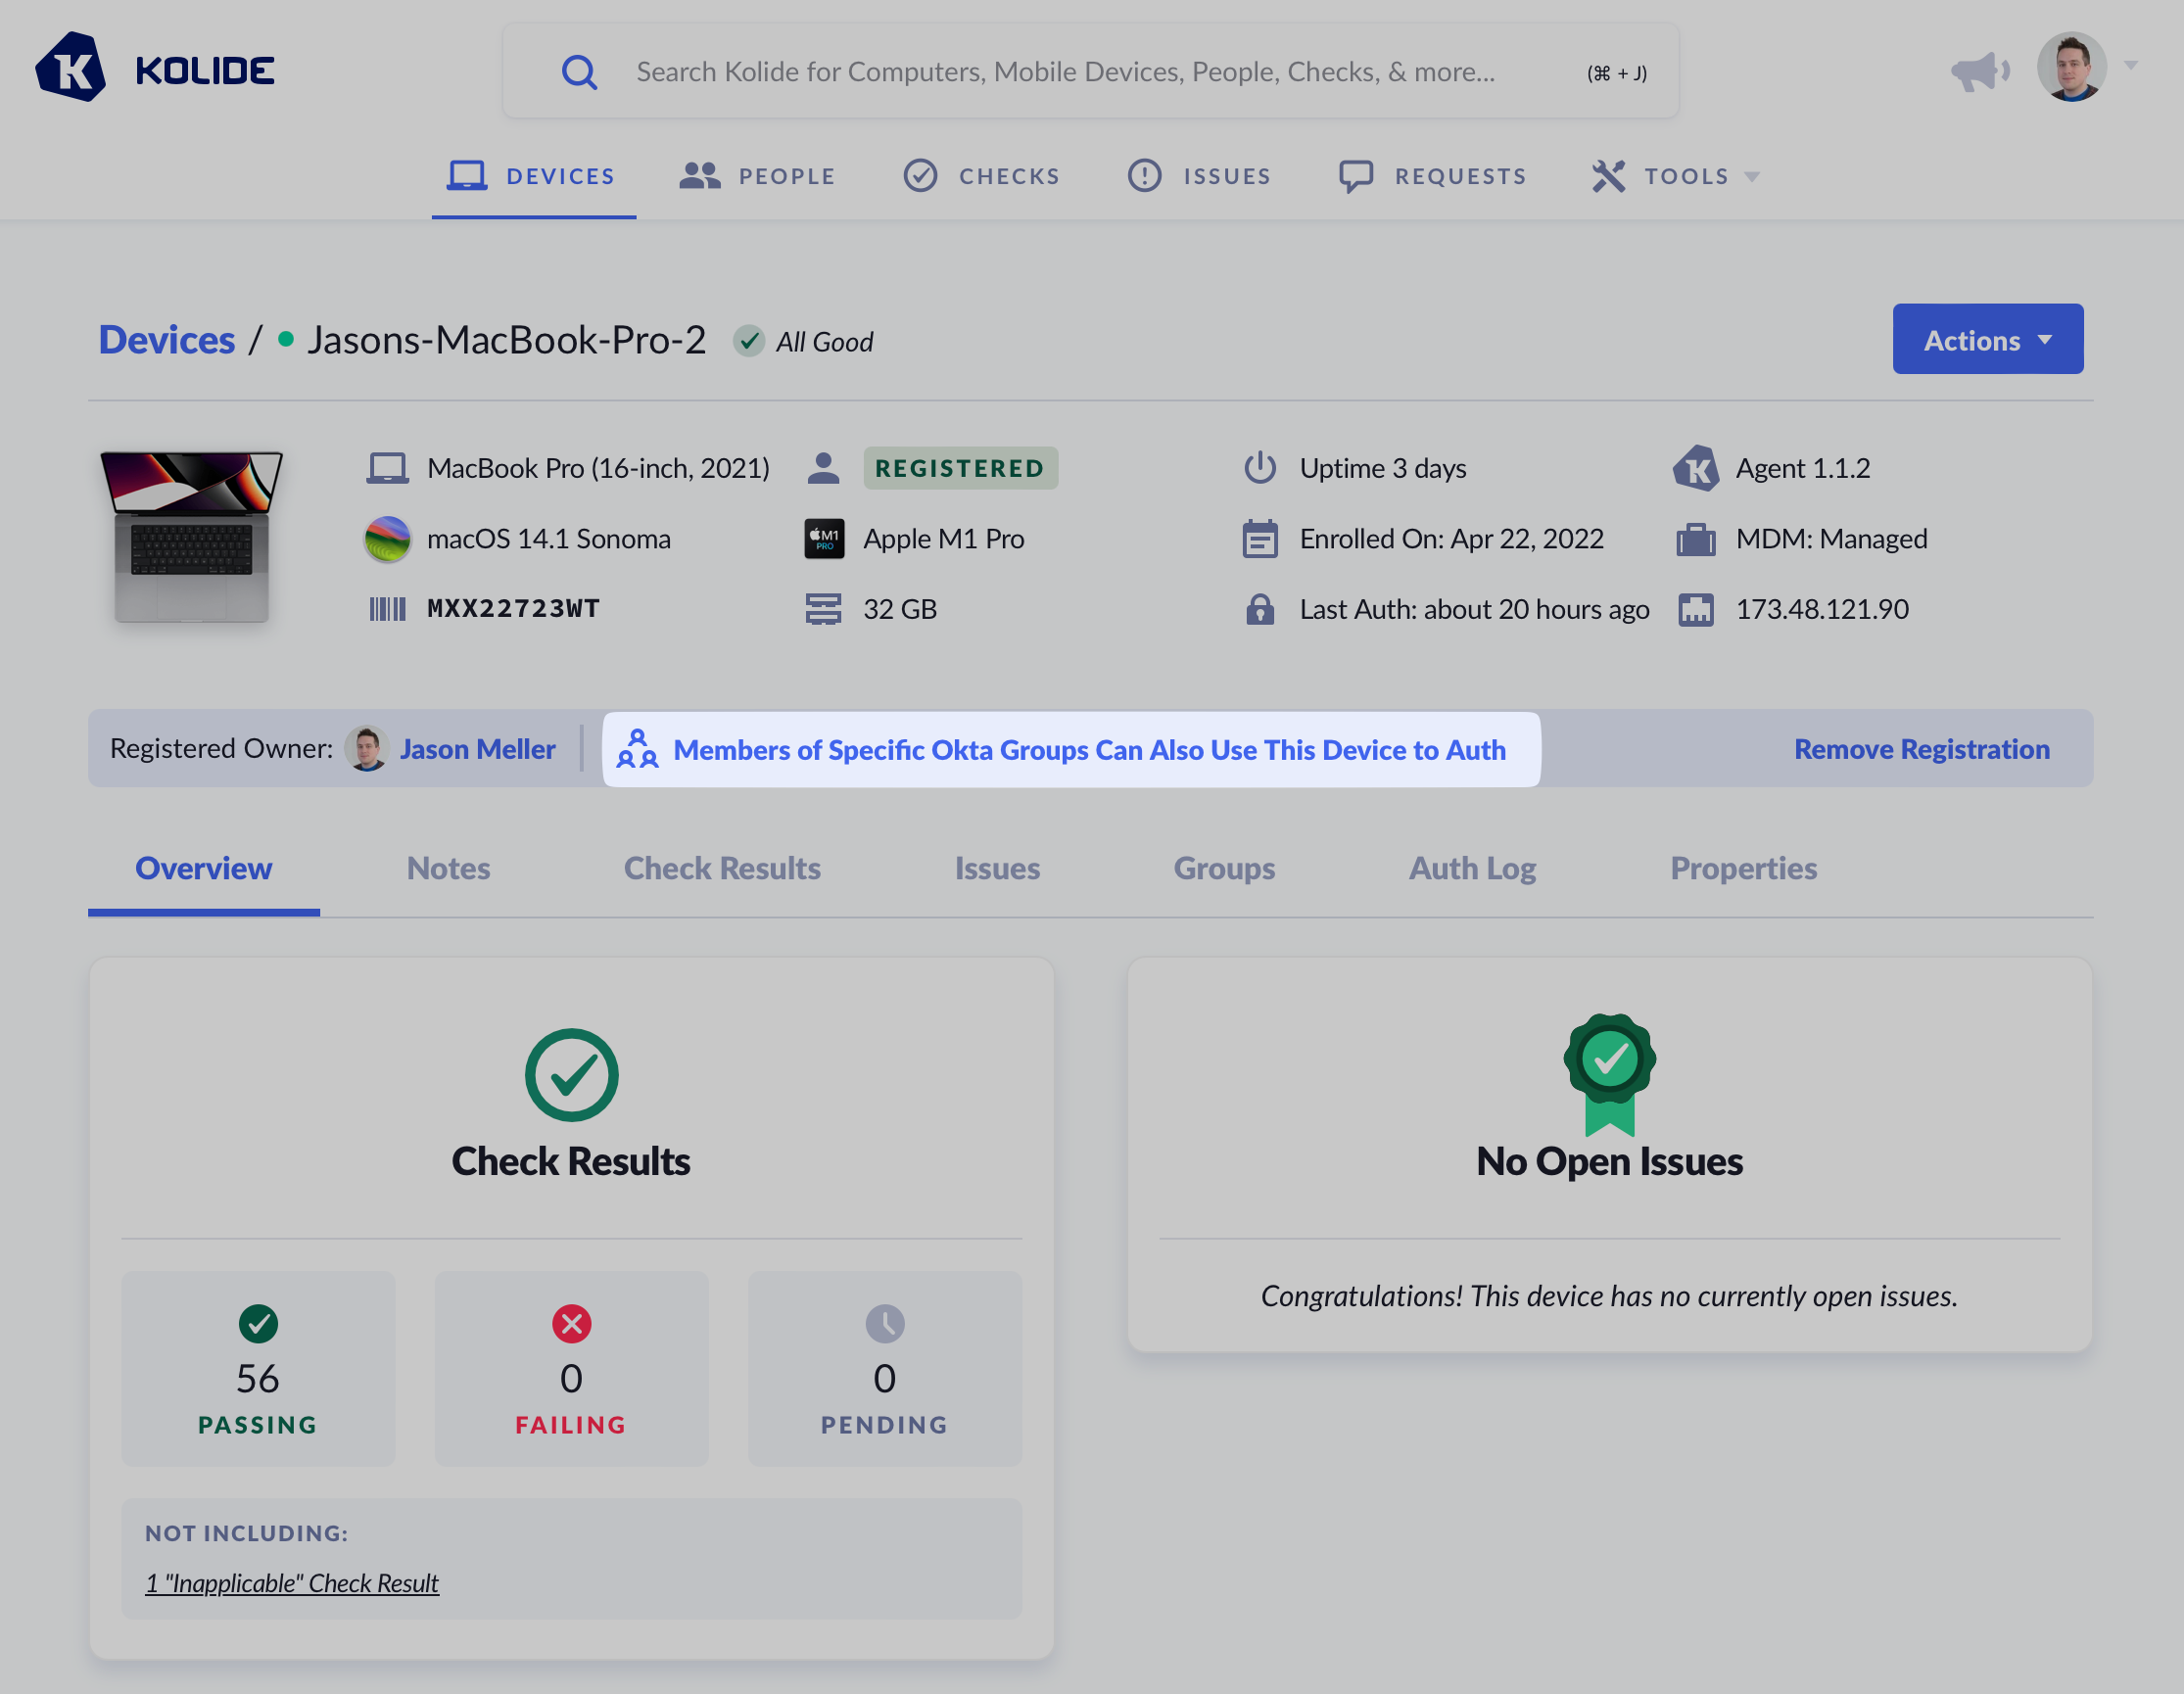
Task: Open the megaphone announcements icon
Action: pyautogui.click(x=1979, y=71)
